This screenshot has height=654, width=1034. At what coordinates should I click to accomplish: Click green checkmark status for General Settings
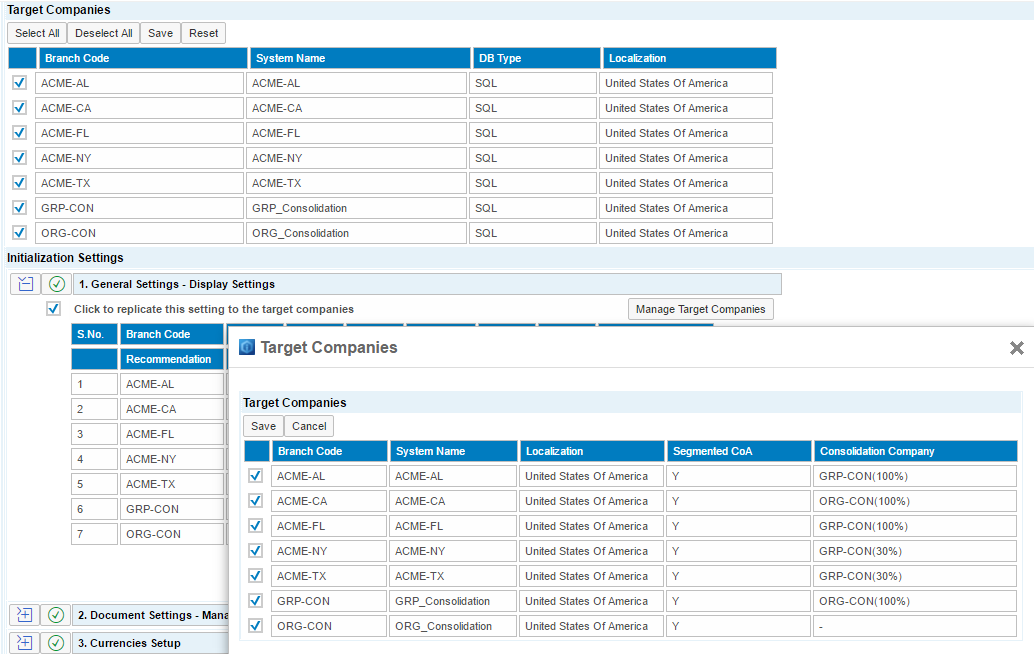pyautogui.click(x=57, y=284)
